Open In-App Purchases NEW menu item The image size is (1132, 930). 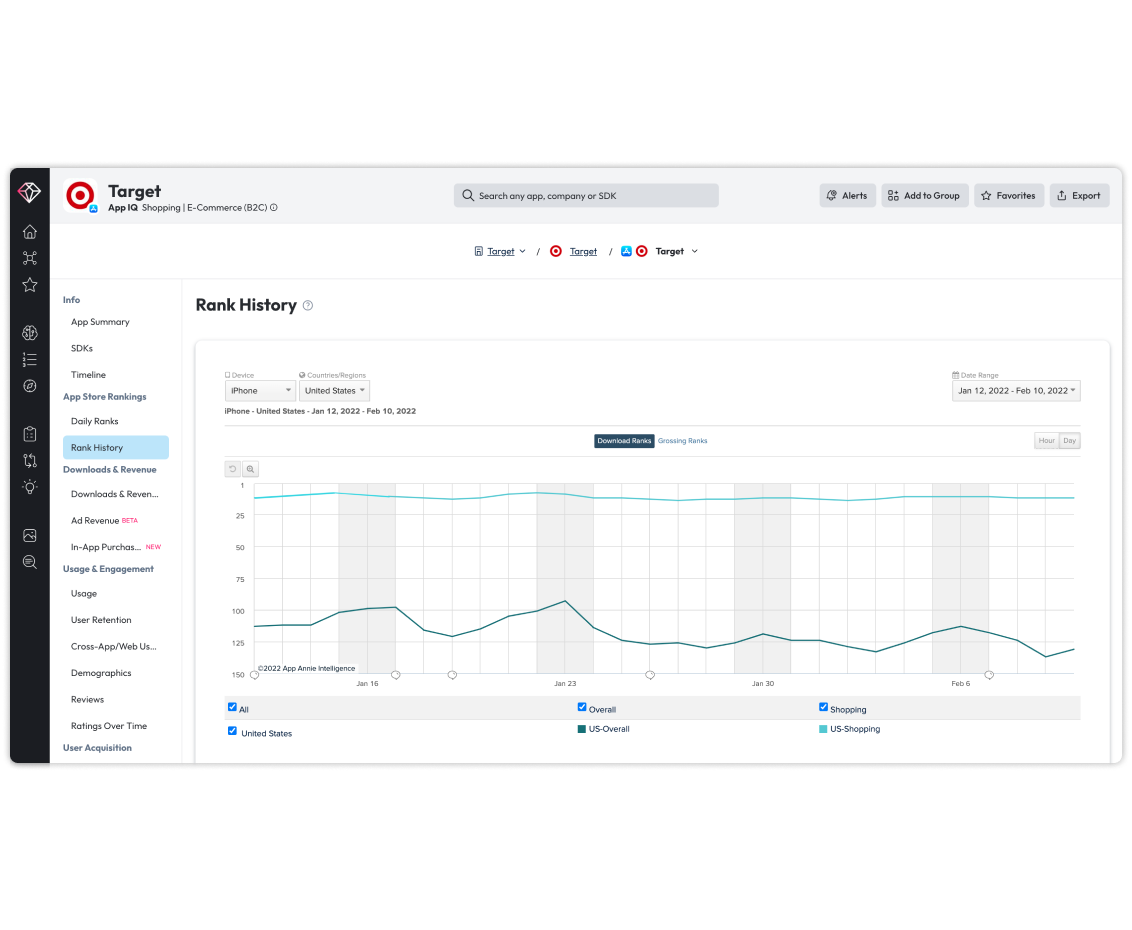click(116, 547)
